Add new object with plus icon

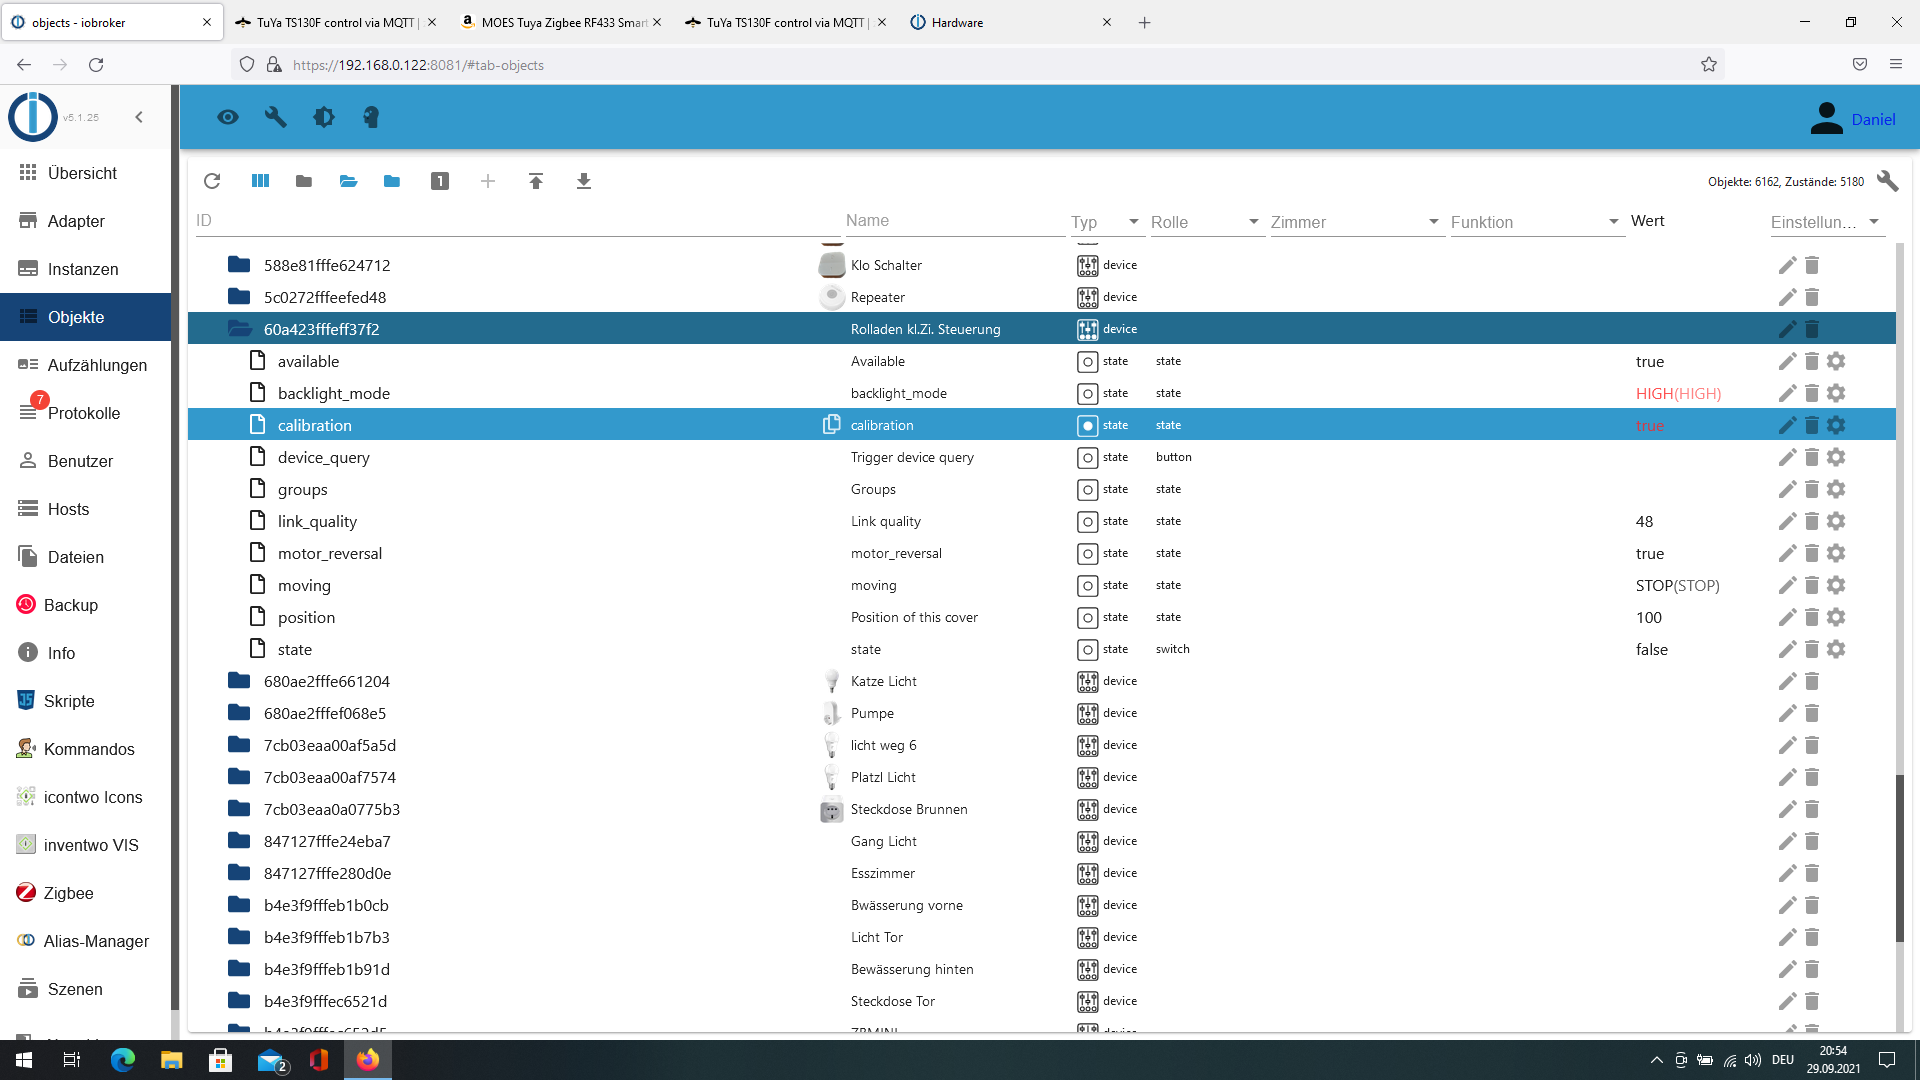point(488,181)
